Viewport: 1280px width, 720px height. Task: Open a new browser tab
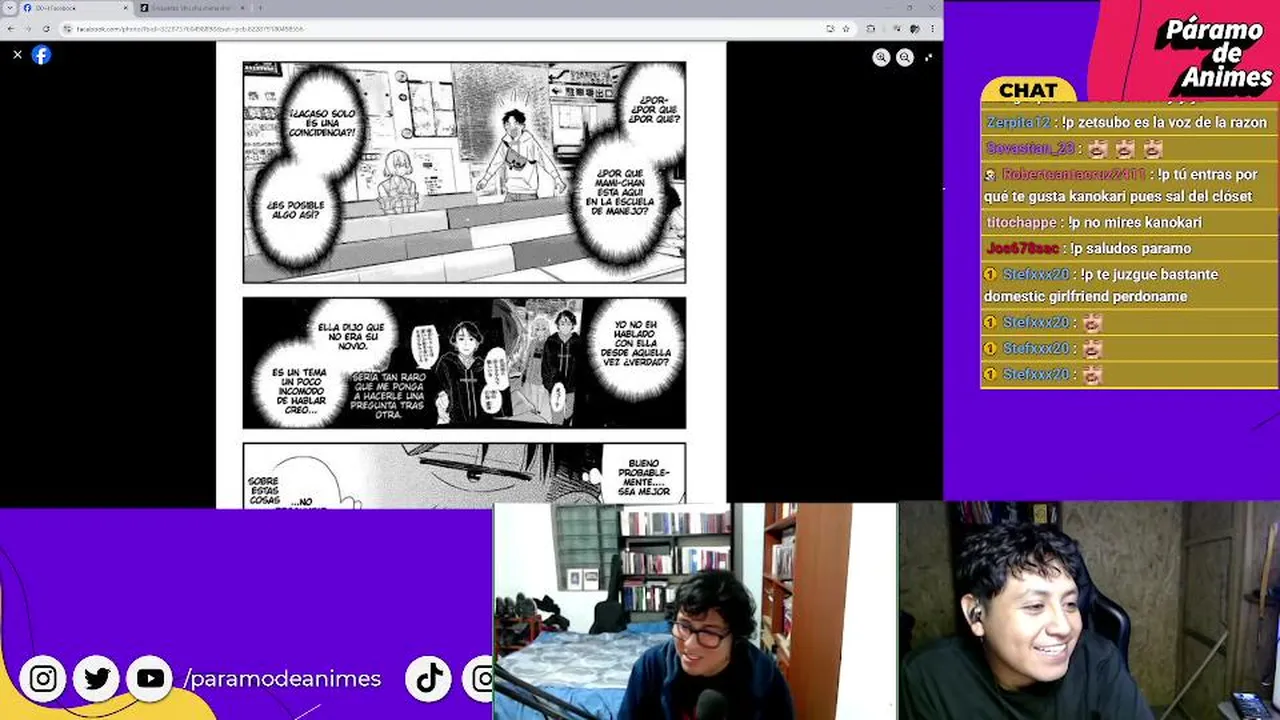[261, 8]
